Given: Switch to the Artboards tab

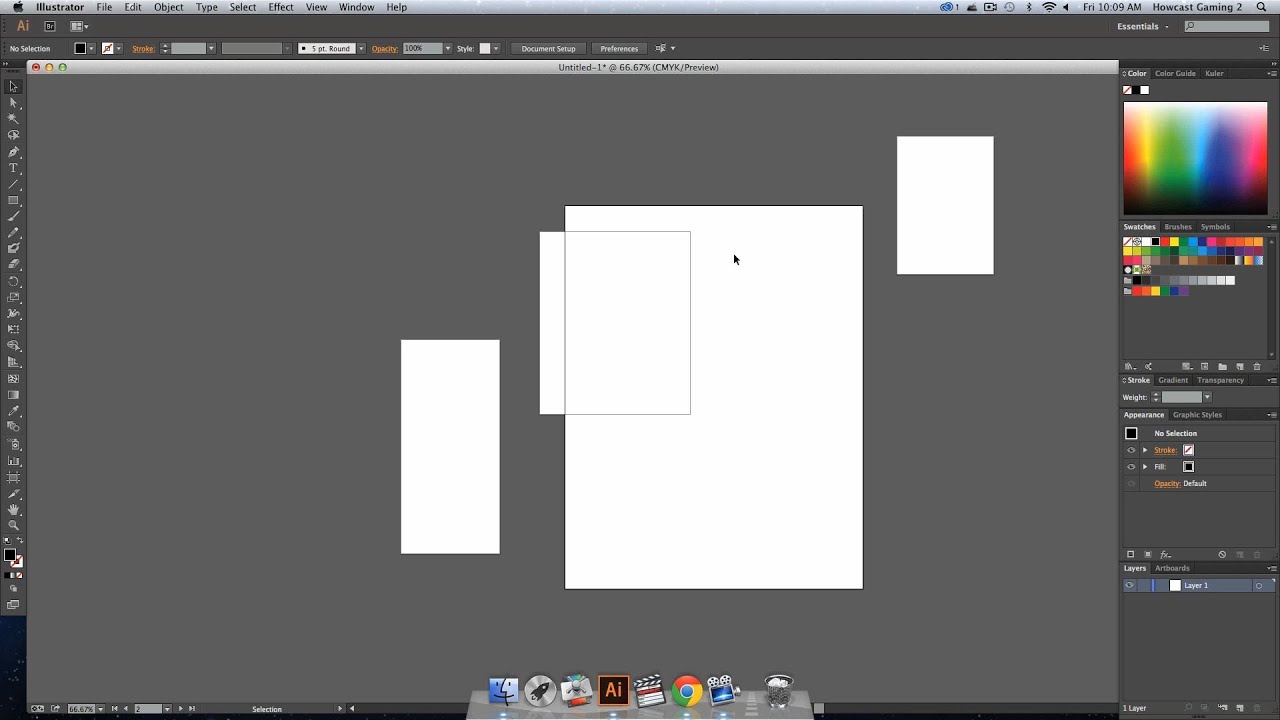Looking at the screenshot, I should 1172,568.
